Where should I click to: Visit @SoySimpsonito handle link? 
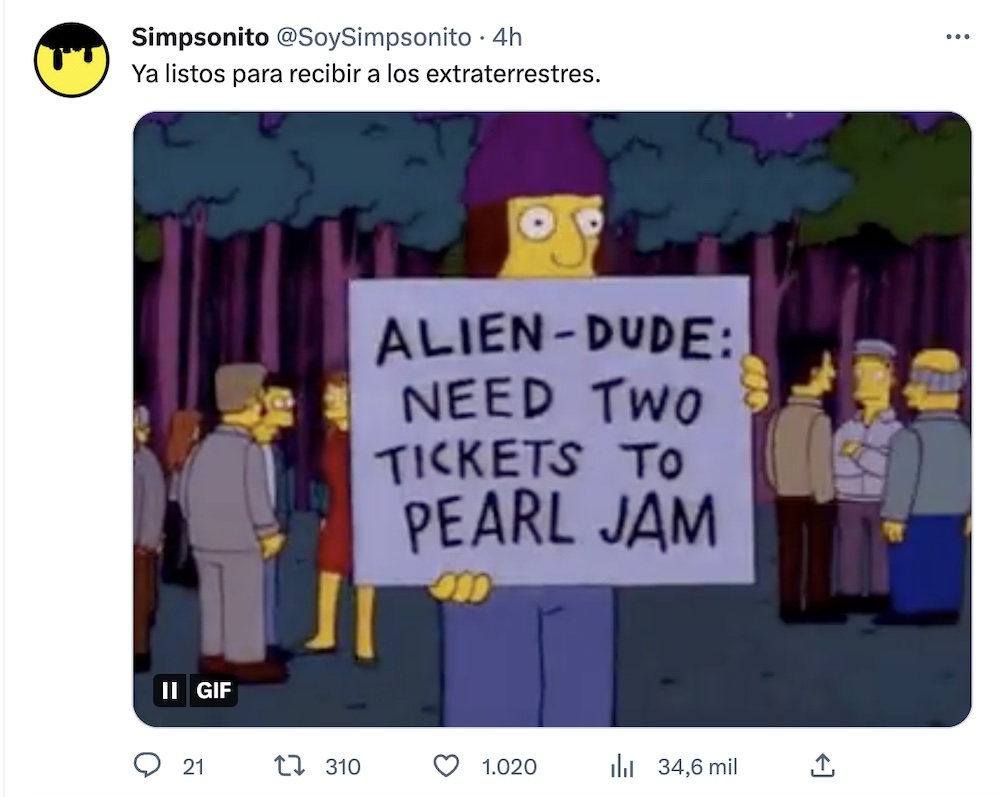(374, 37)
